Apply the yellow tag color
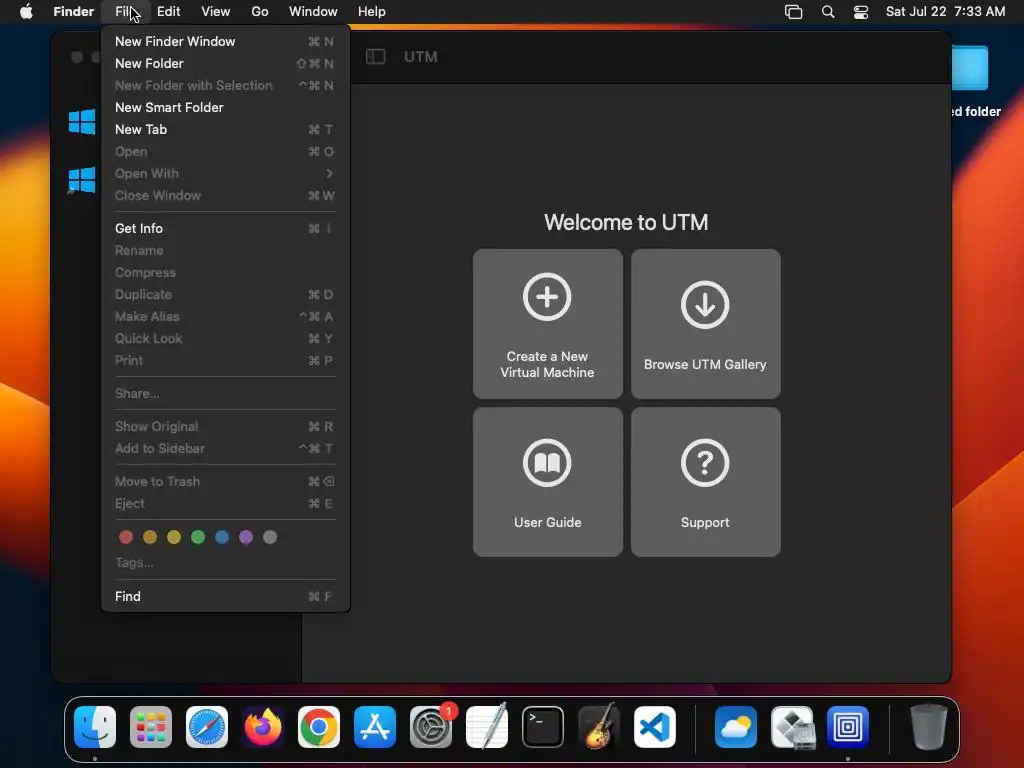Screen dimensions: 1024x768 tap(174, 537)
